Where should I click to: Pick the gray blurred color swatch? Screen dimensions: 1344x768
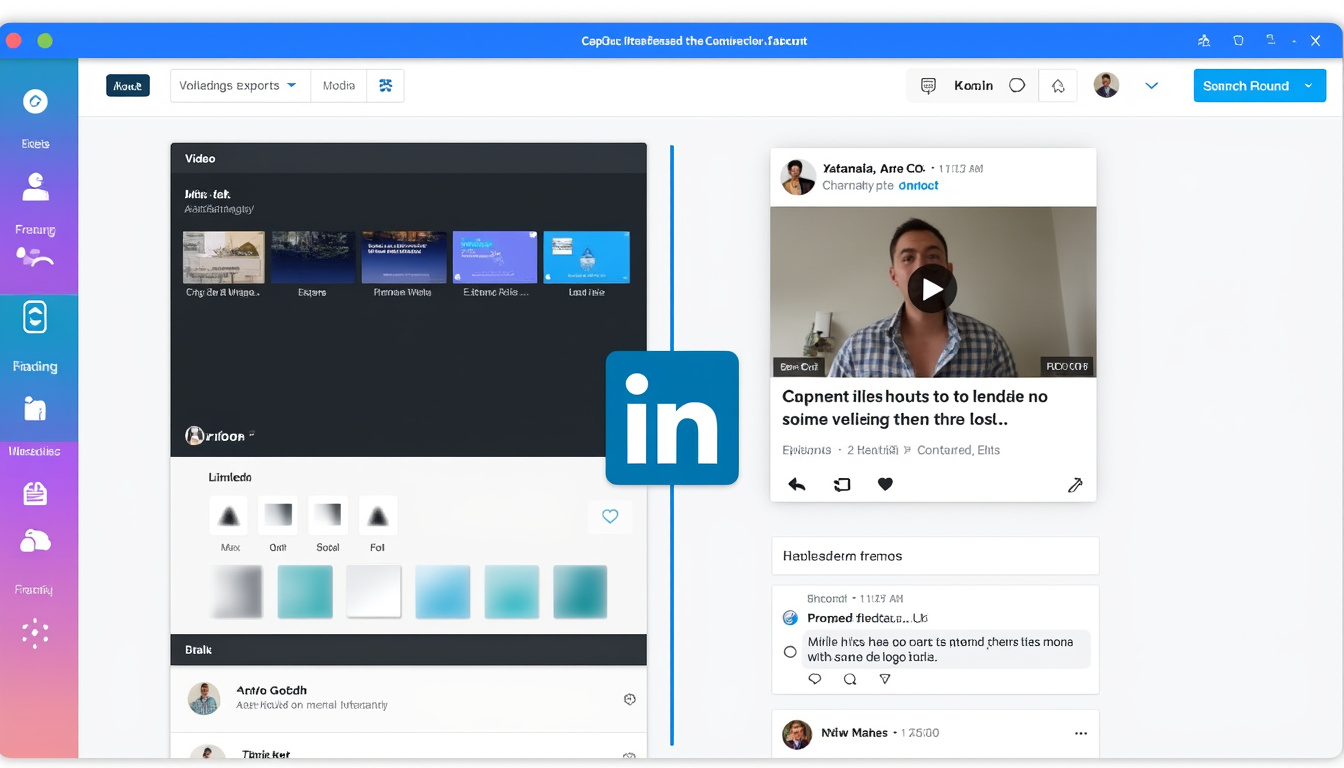(x=236, y=591)
